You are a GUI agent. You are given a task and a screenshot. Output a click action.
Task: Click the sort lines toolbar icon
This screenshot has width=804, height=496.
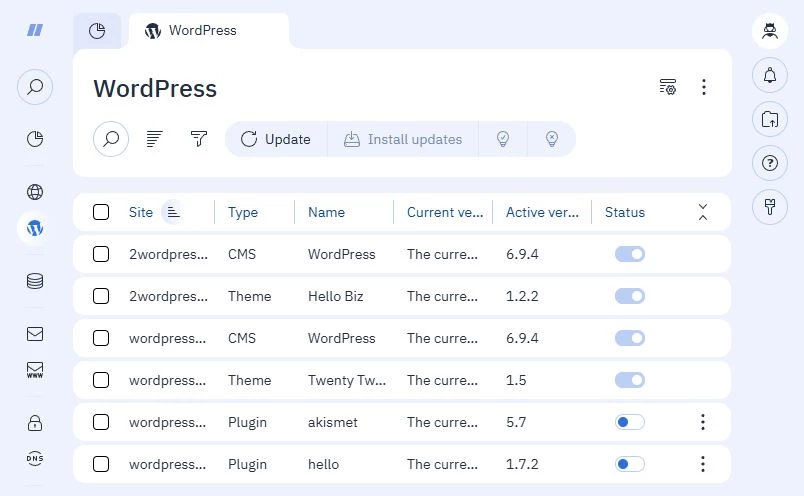(154, 139)
